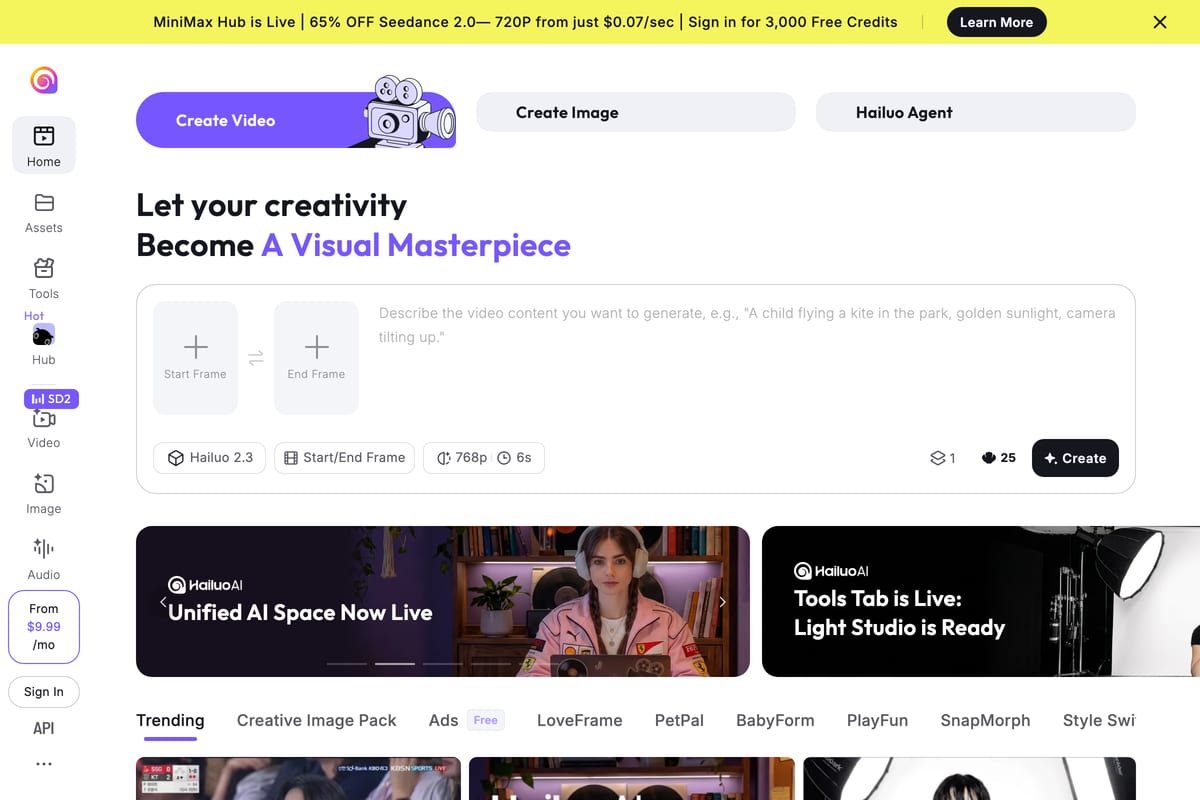Open Unified AI Space Now Live banner
The height and width of the screenshot is (800, 1200).
click(443, 602)
